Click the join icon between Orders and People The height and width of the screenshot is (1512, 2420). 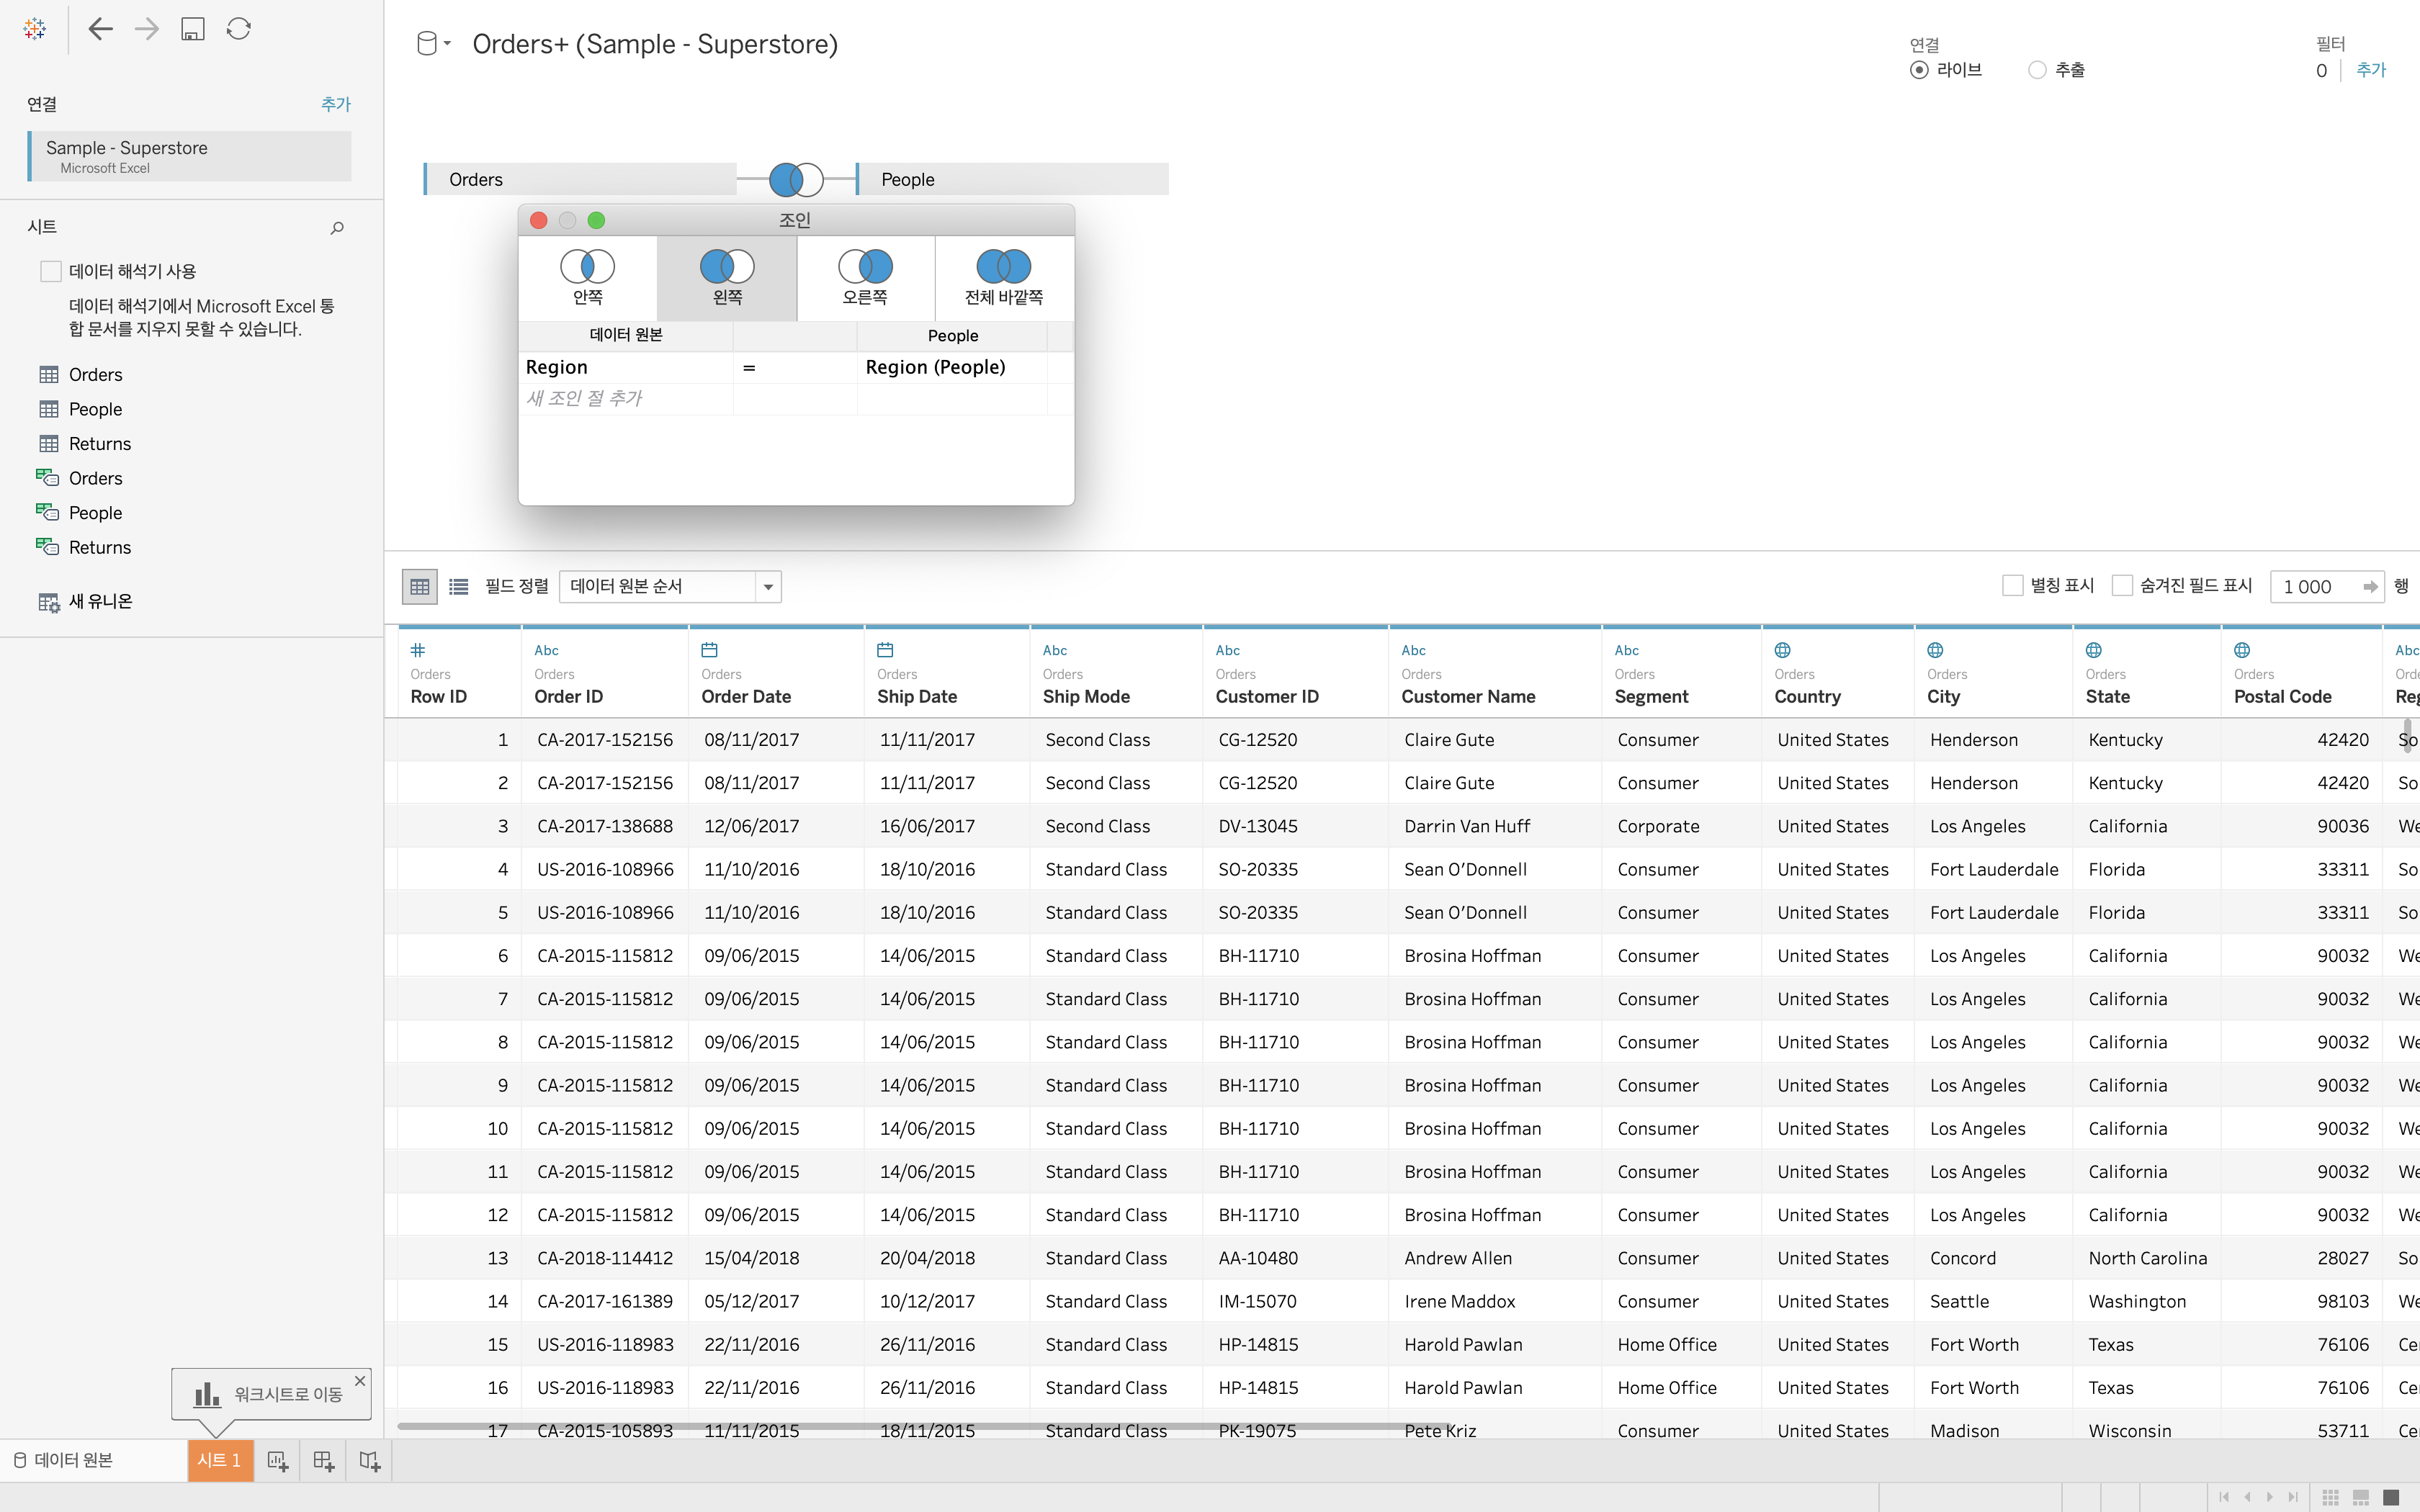click(796, 180)
